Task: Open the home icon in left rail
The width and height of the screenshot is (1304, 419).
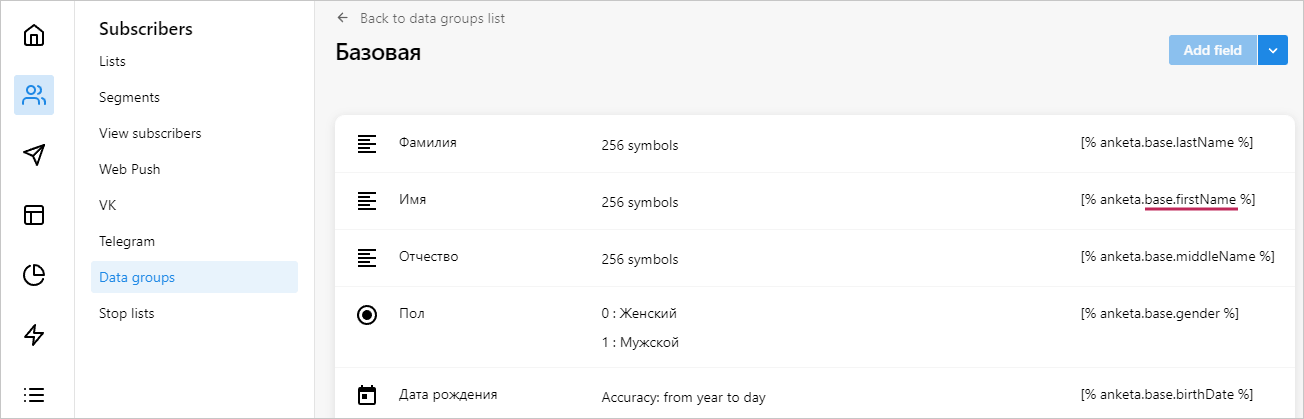Action: click(34, 36)
